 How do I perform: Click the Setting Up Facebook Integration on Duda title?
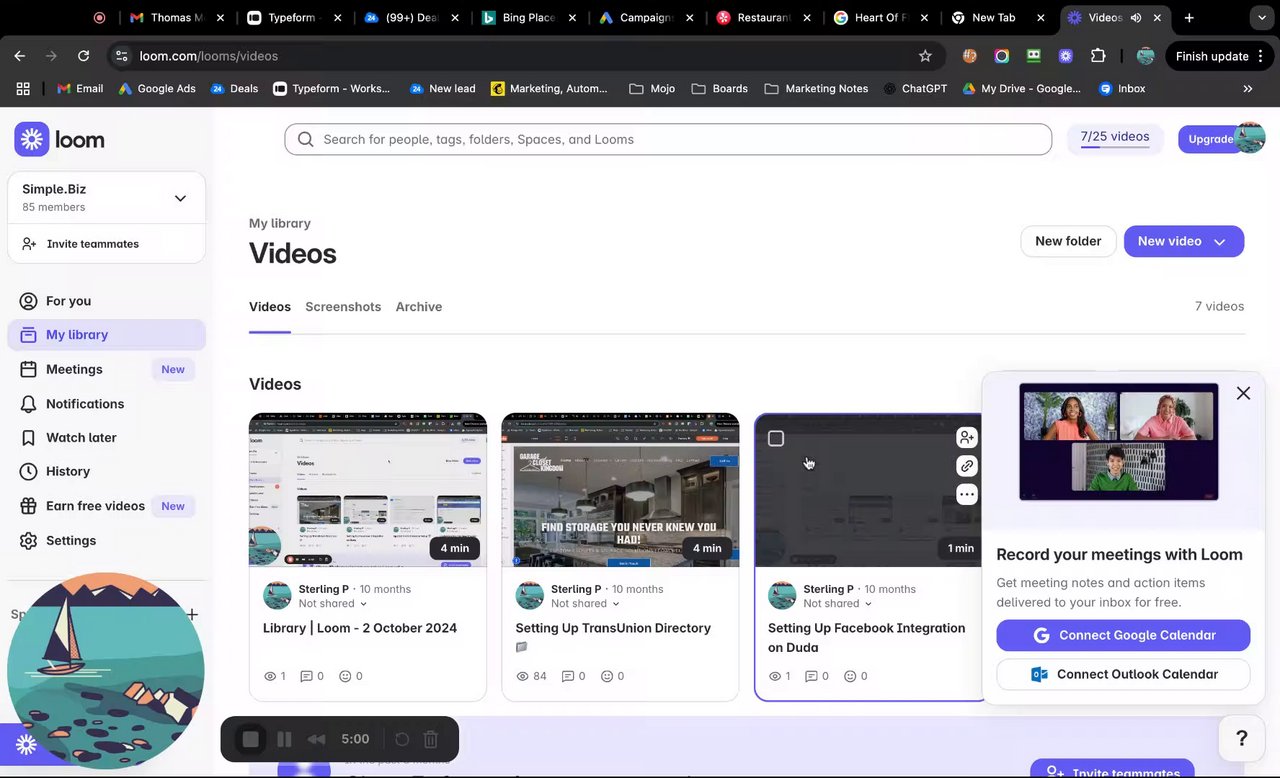click(x=866, y=638)
